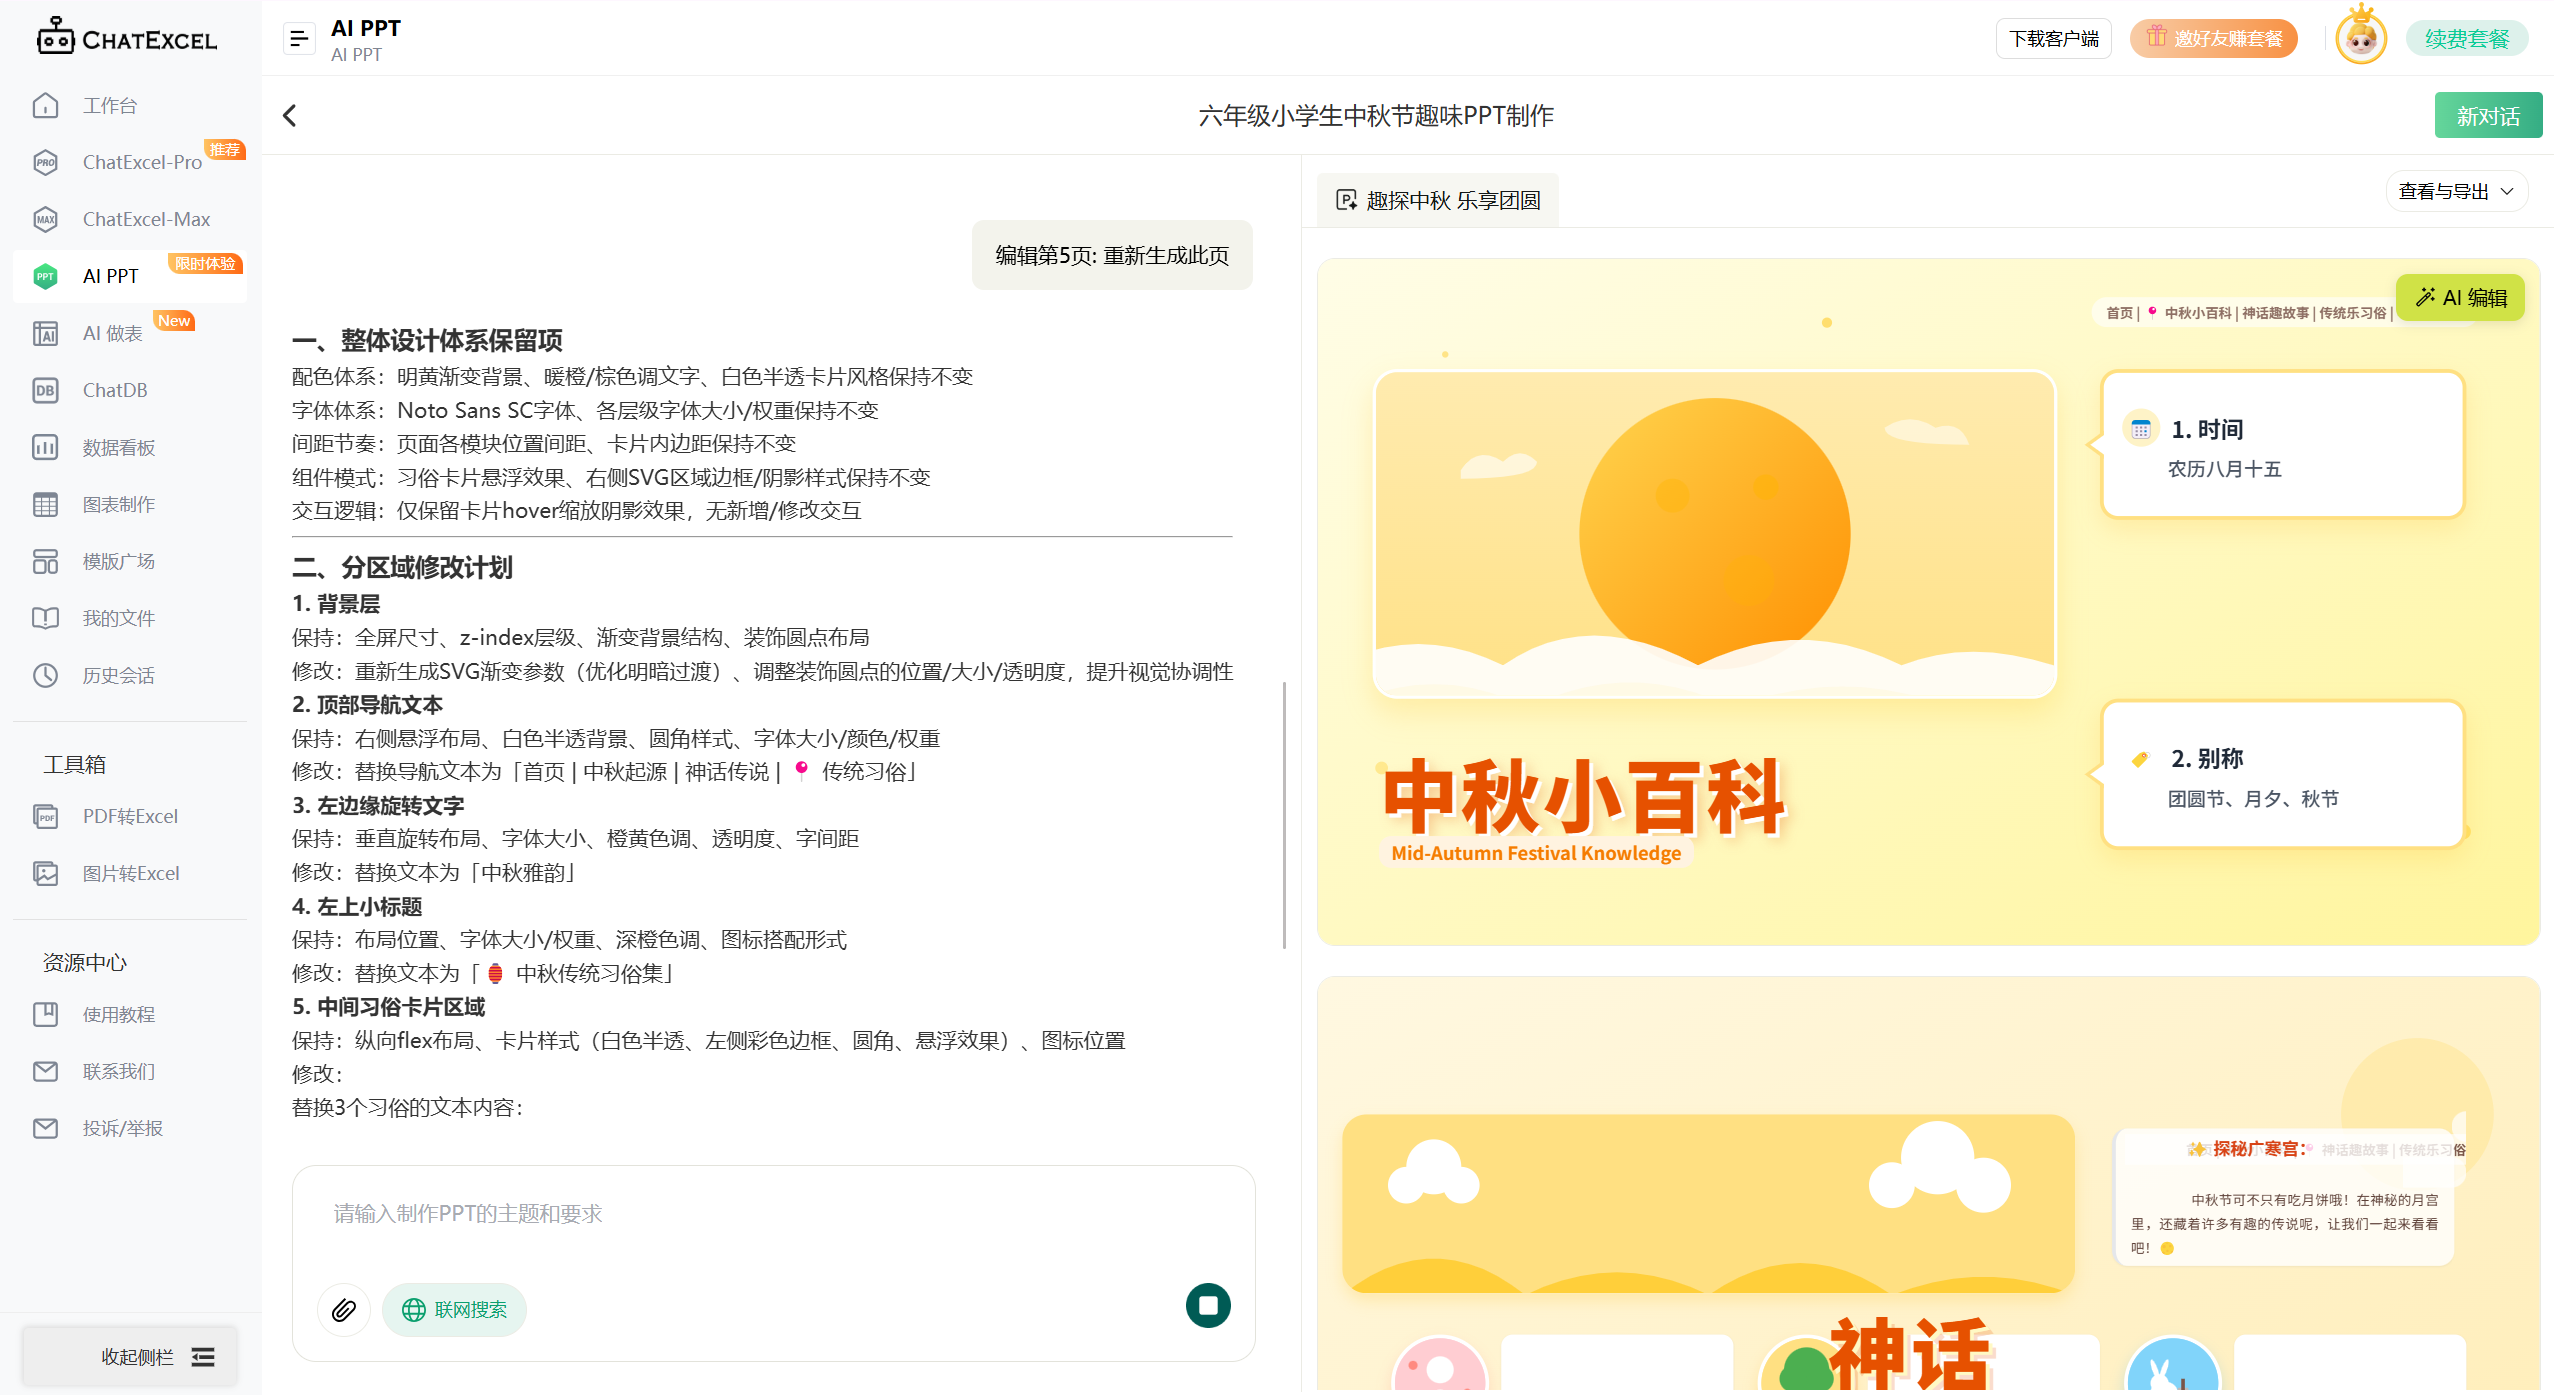Toggle the 联网搜索 web search option

(x=454, y=1309)
